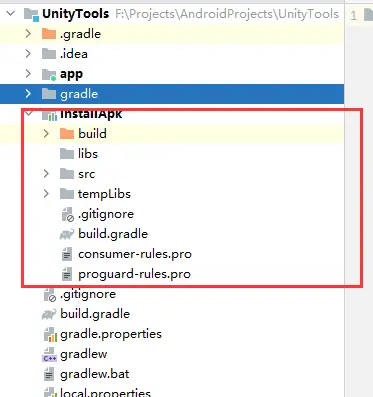
Task: Click the gradlew.bat file icon
Action: point(49,374)
